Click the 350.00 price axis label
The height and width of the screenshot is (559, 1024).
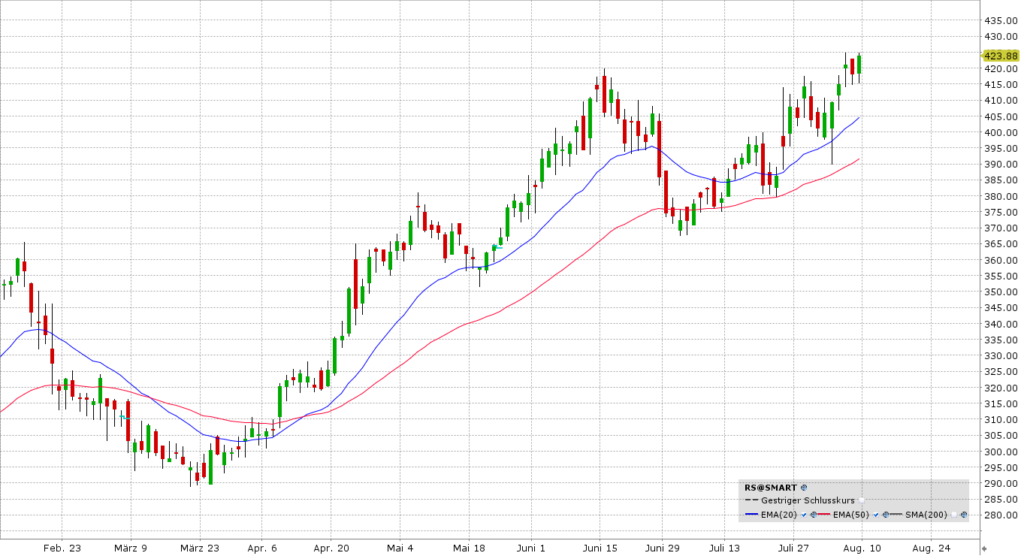click(1001, 292)
